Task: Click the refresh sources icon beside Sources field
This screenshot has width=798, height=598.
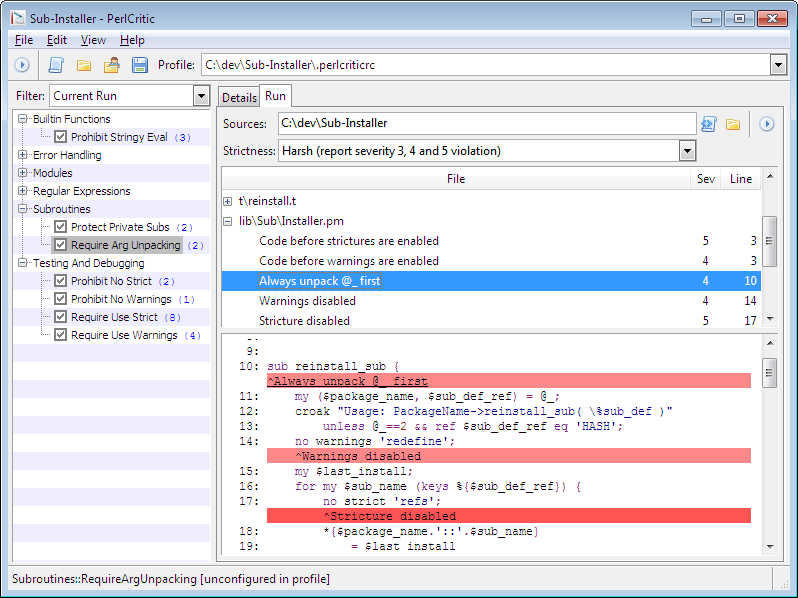Action: 709,124
